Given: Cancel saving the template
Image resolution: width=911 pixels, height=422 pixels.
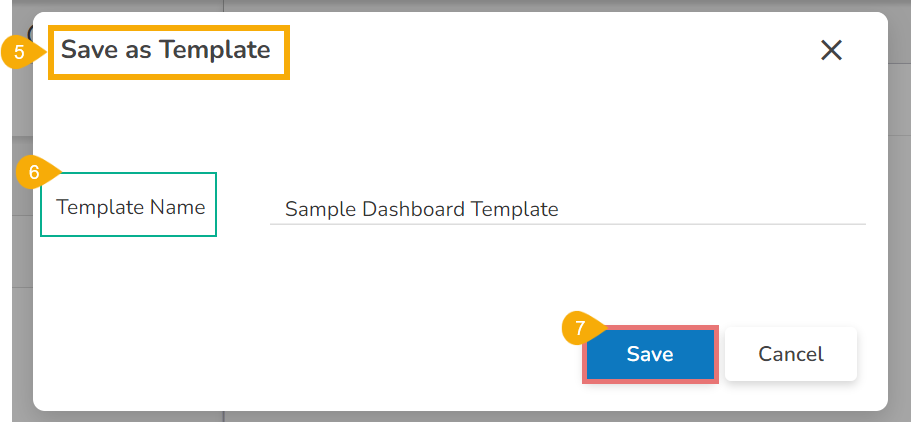Looking at the screenshot, I should [791, 354].
